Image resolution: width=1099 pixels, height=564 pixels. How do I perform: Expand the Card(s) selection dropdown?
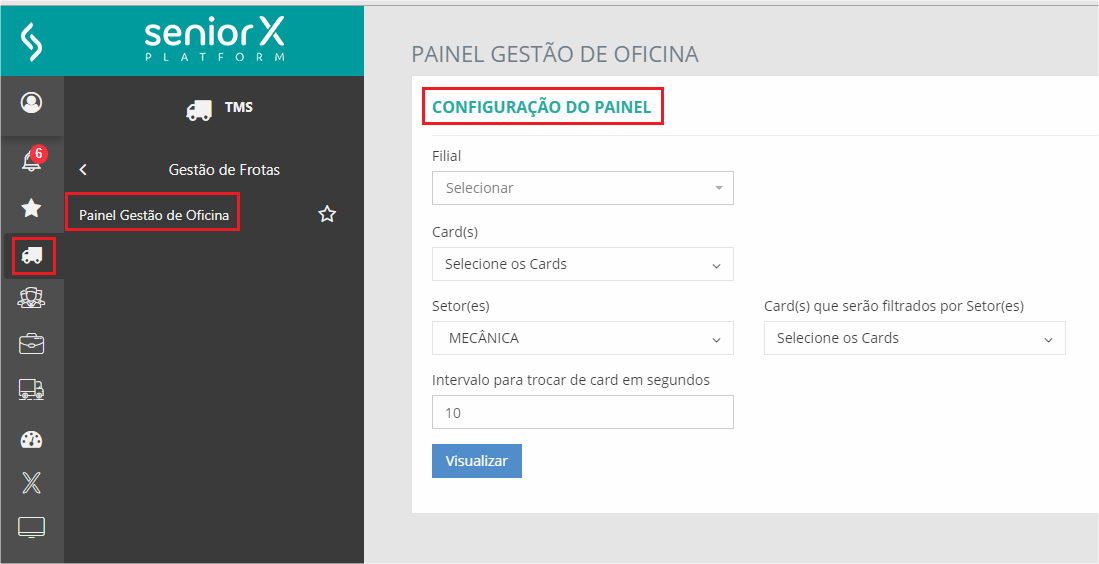click(582, 264)
